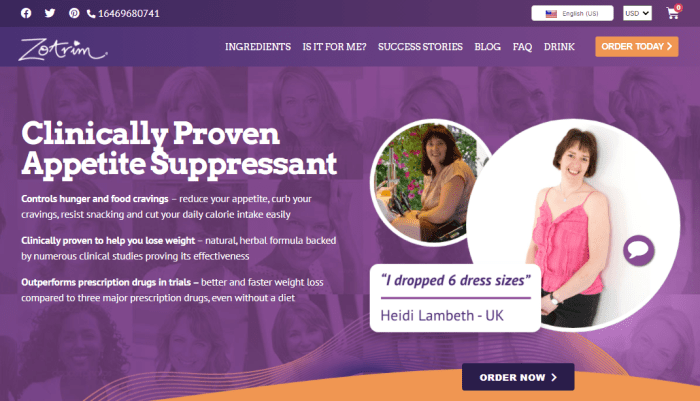This screenshot has height=401, width=700.
Task: Open the Pinterest icon
Action: pos(74,13)
